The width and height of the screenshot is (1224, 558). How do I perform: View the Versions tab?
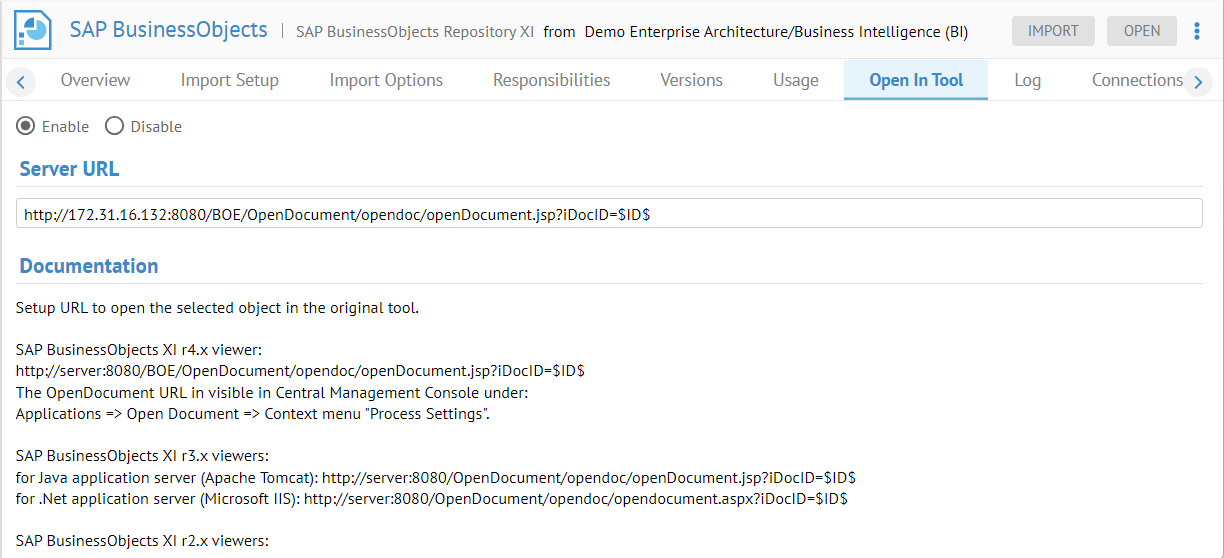691,80
